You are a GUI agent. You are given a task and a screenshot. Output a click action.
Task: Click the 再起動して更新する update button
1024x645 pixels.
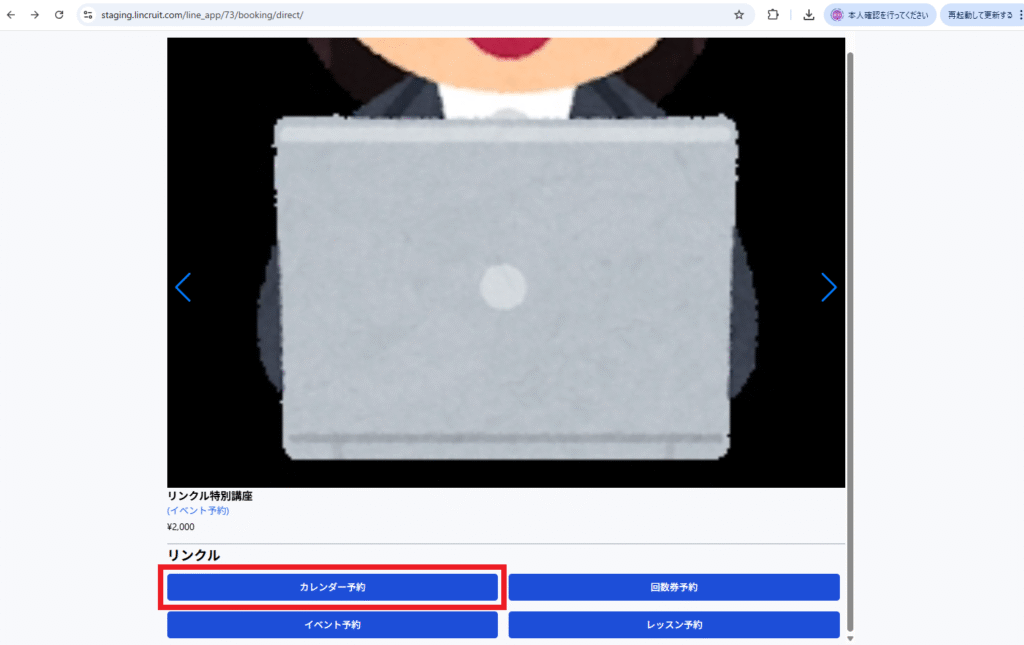pyautogui.click(x=981, y=14)
